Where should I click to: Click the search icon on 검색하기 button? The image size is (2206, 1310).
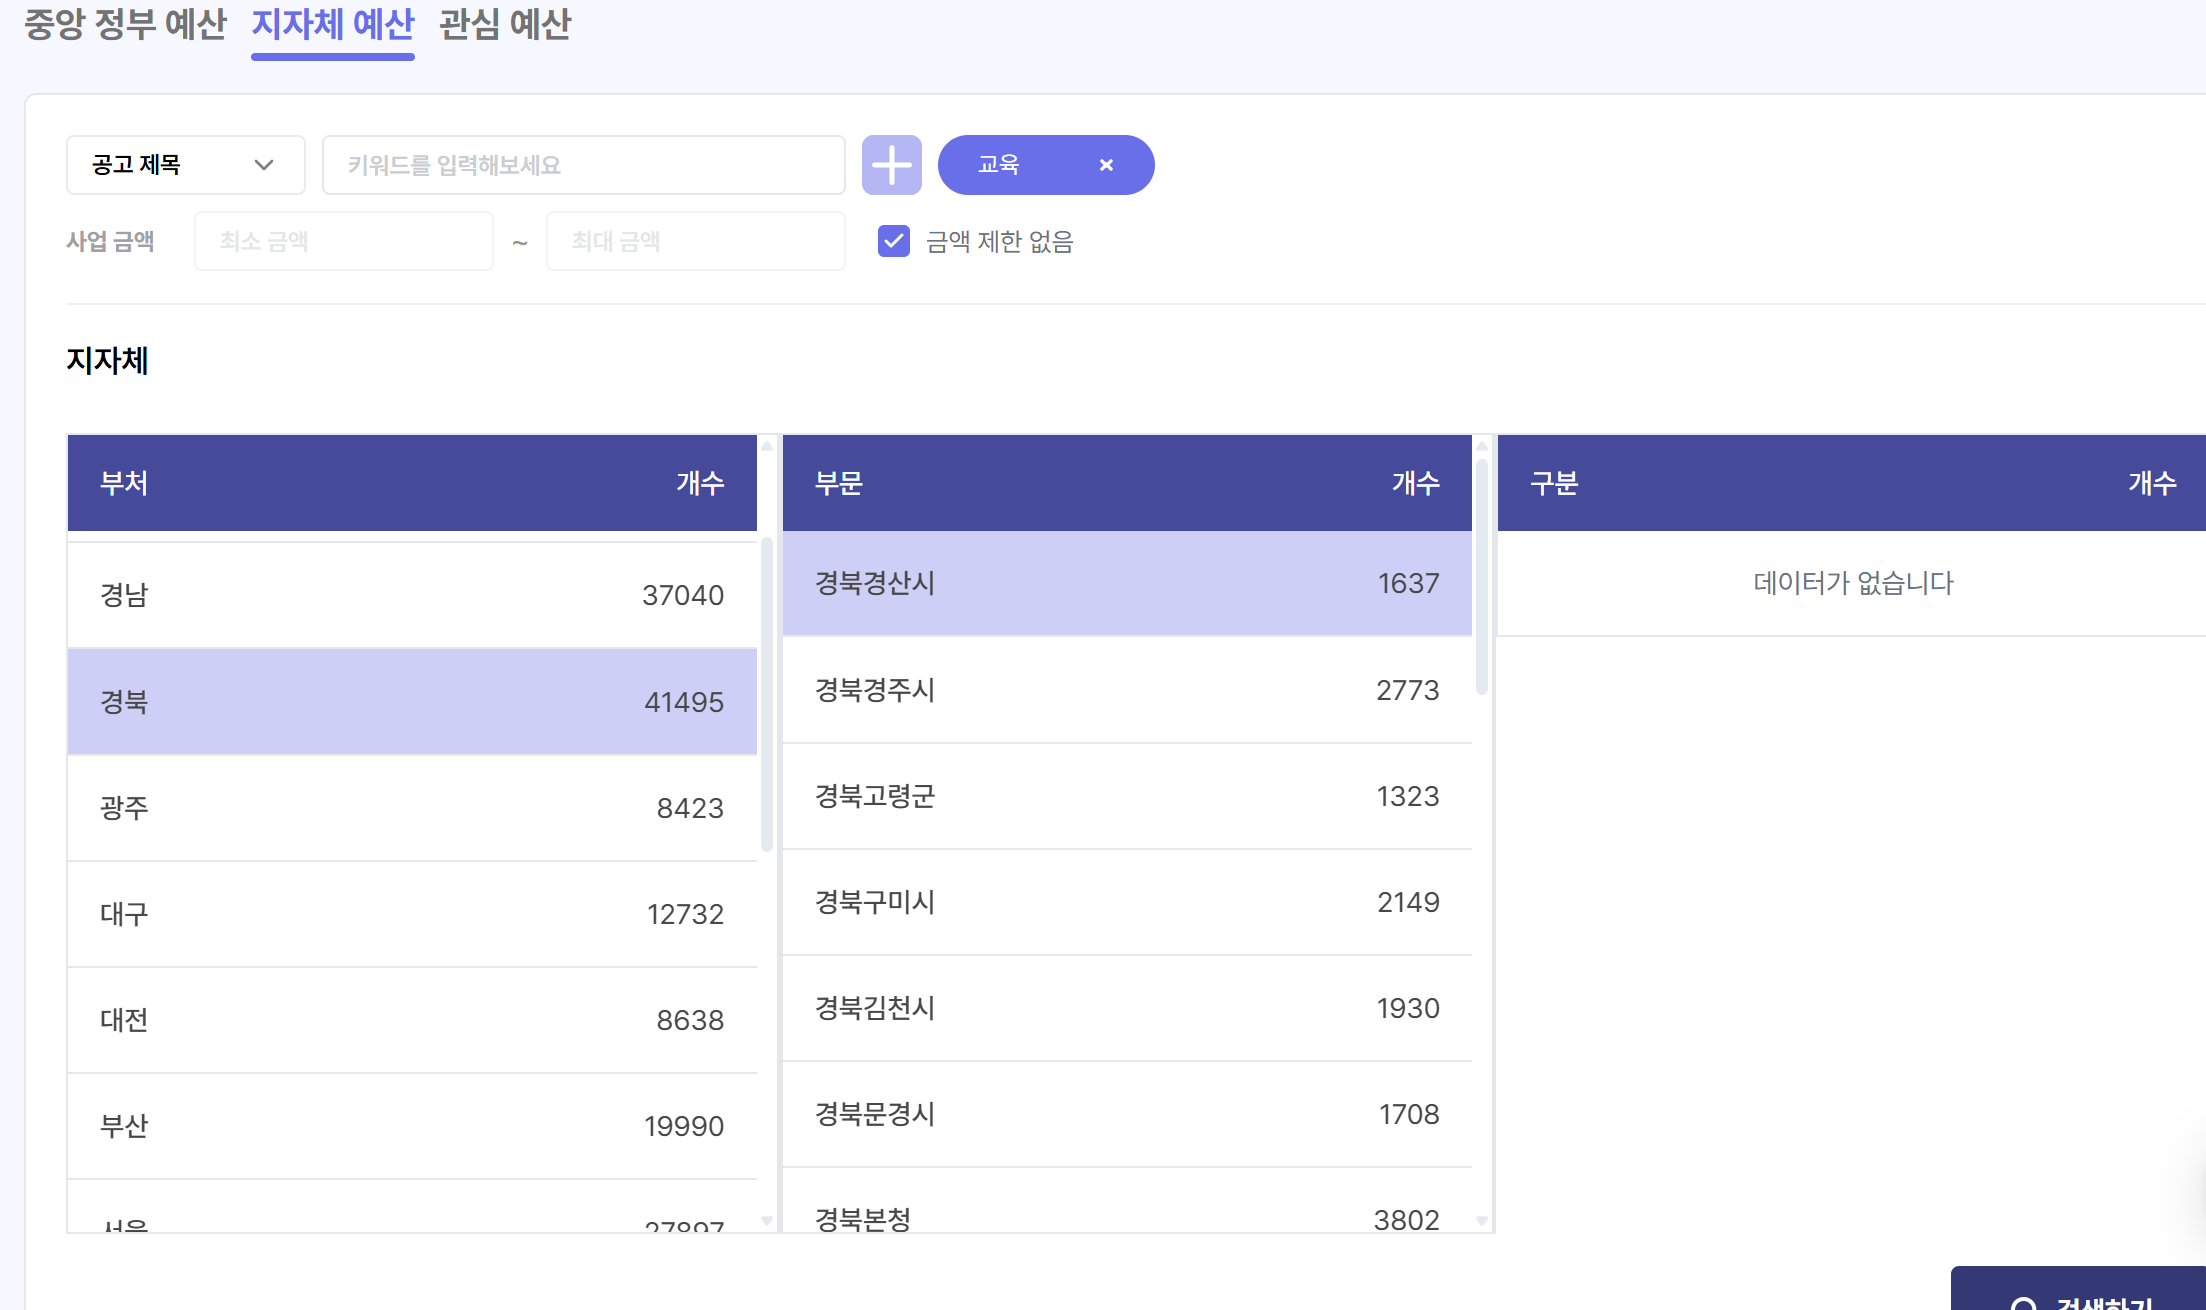(2023, 1302)
